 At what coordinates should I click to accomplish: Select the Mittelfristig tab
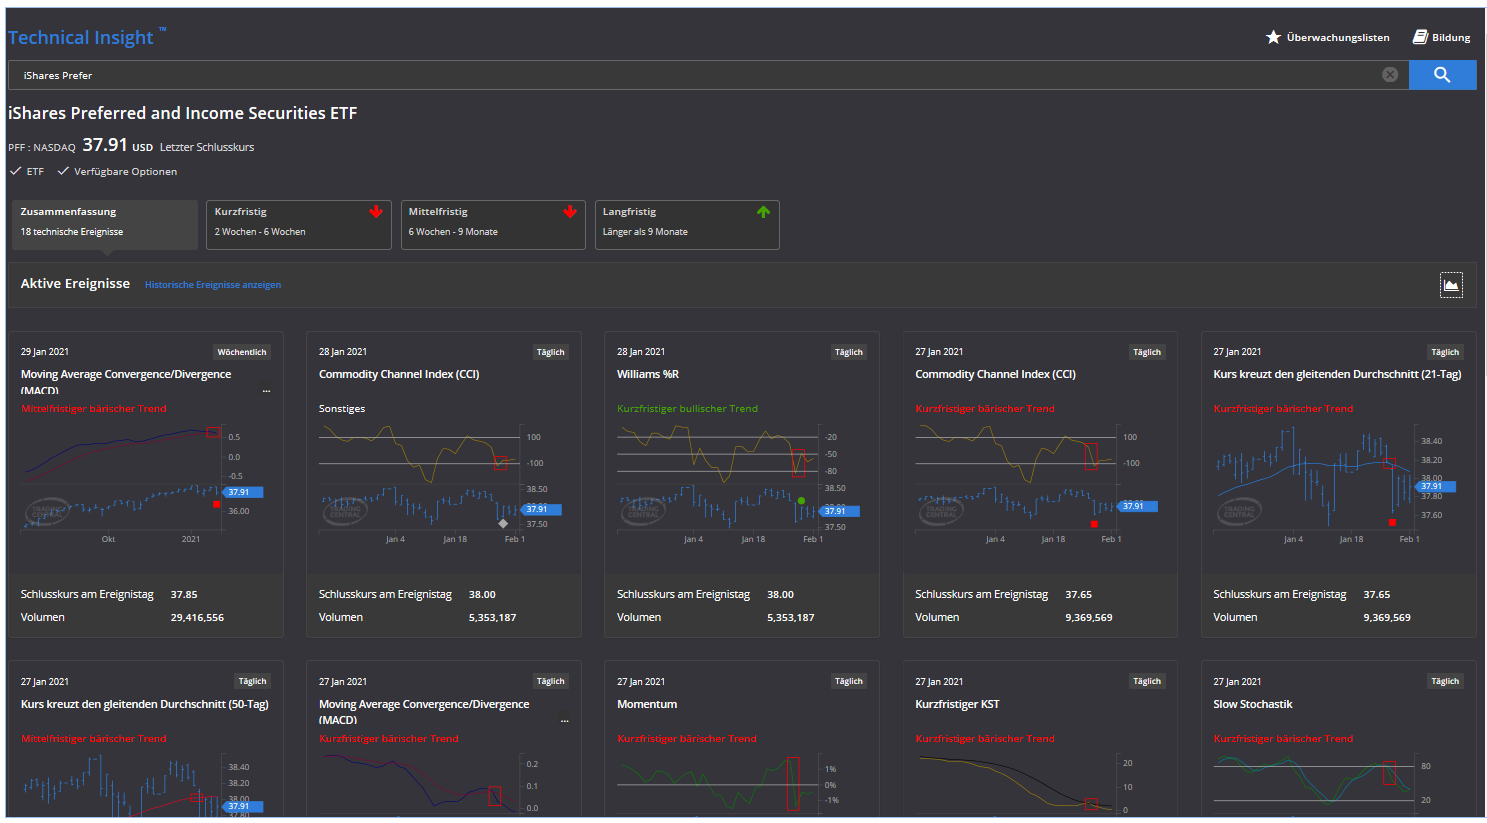pyautogui.click(x=493, y=225)
